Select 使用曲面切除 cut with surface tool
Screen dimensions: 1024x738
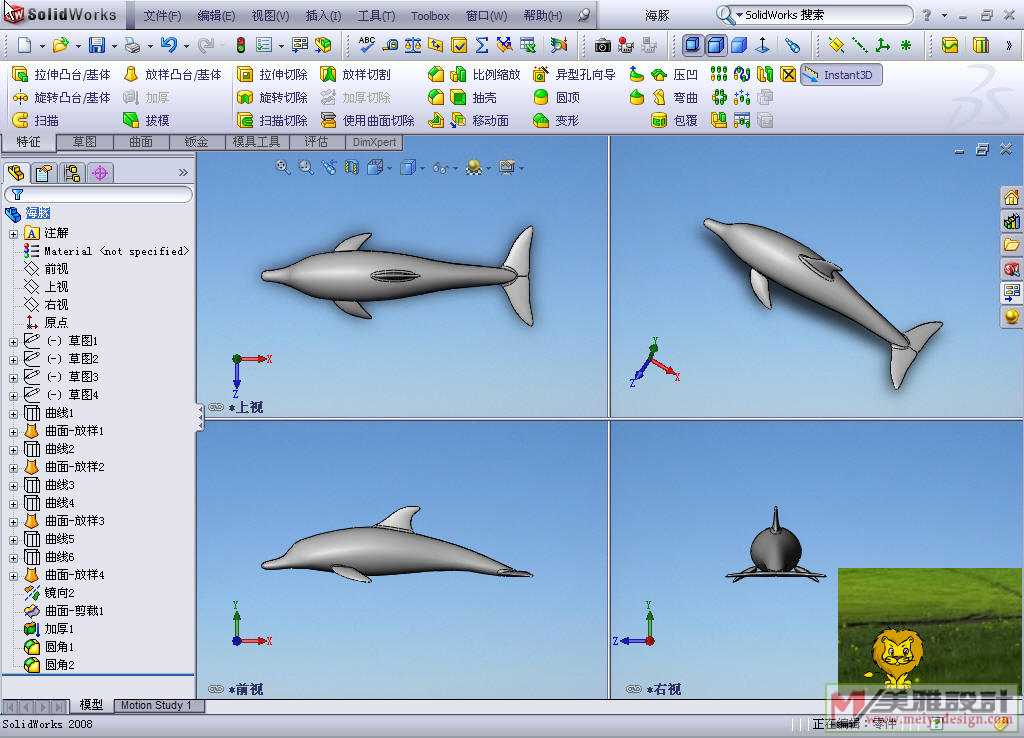tap(368, 120)
